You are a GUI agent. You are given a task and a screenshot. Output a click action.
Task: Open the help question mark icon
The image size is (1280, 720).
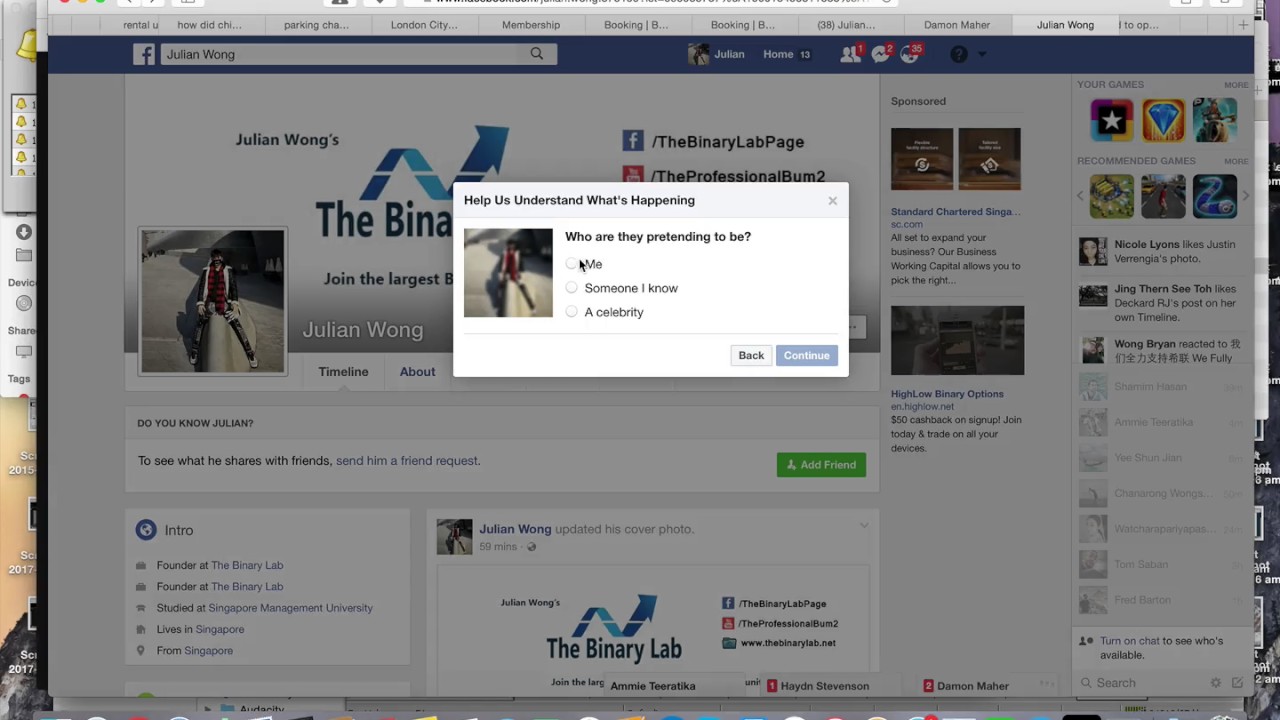[x=958, y=54]
